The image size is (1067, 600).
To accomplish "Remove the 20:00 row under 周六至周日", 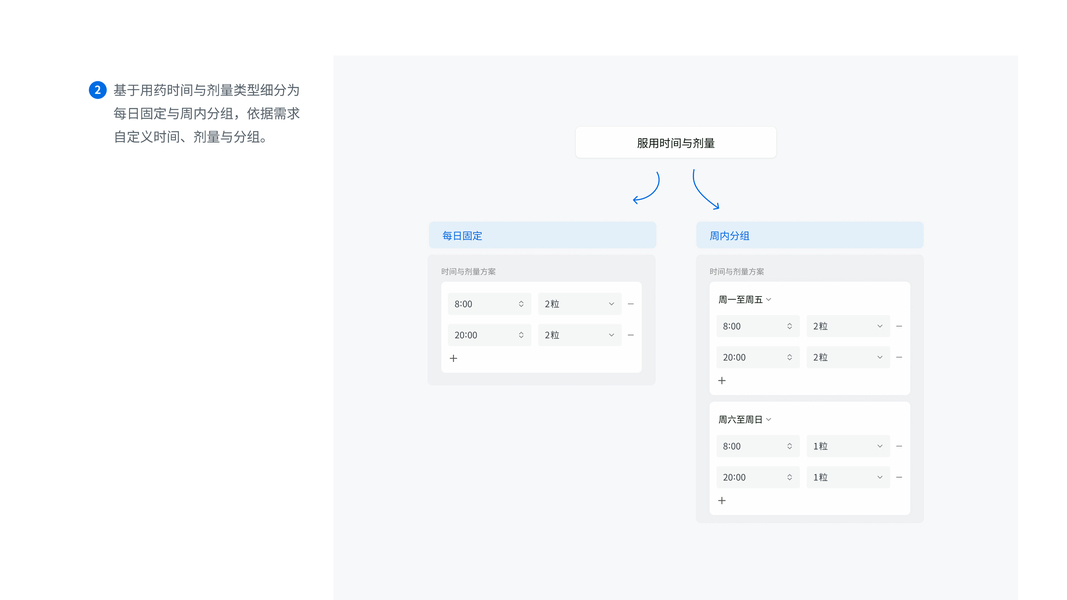I will click(899, 478).
